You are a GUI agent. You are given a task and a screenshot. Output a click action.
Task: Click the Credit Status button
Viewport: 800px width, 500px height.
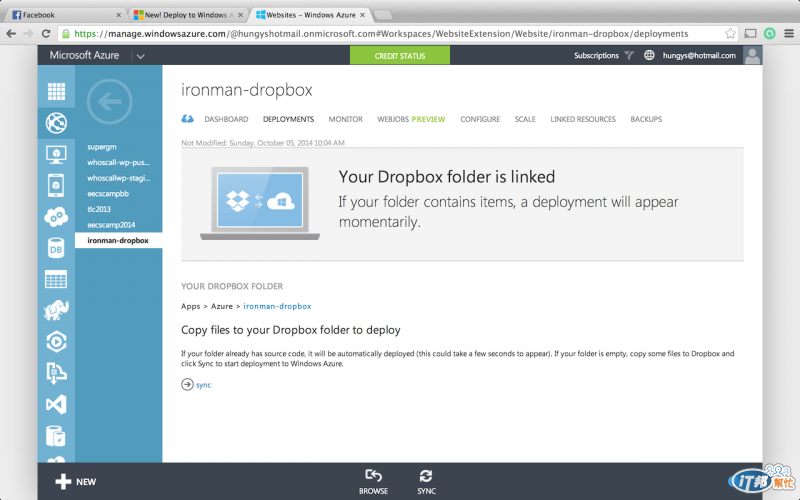point(400,56)
